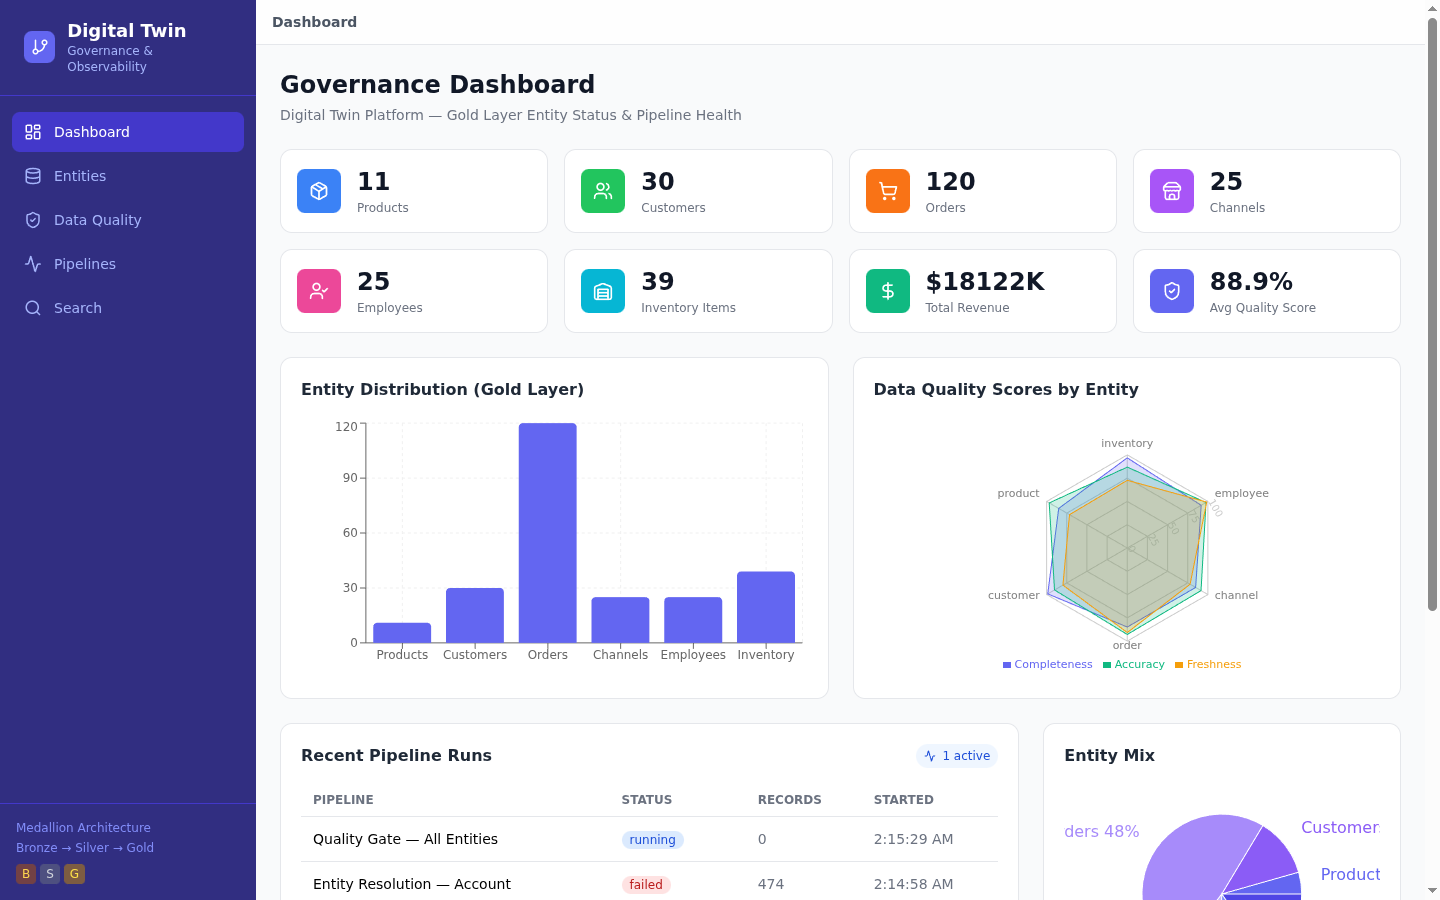Click the Digital Twin logo icon
The width and height of the screenshot is (1440, 900).
pos(39,47)
